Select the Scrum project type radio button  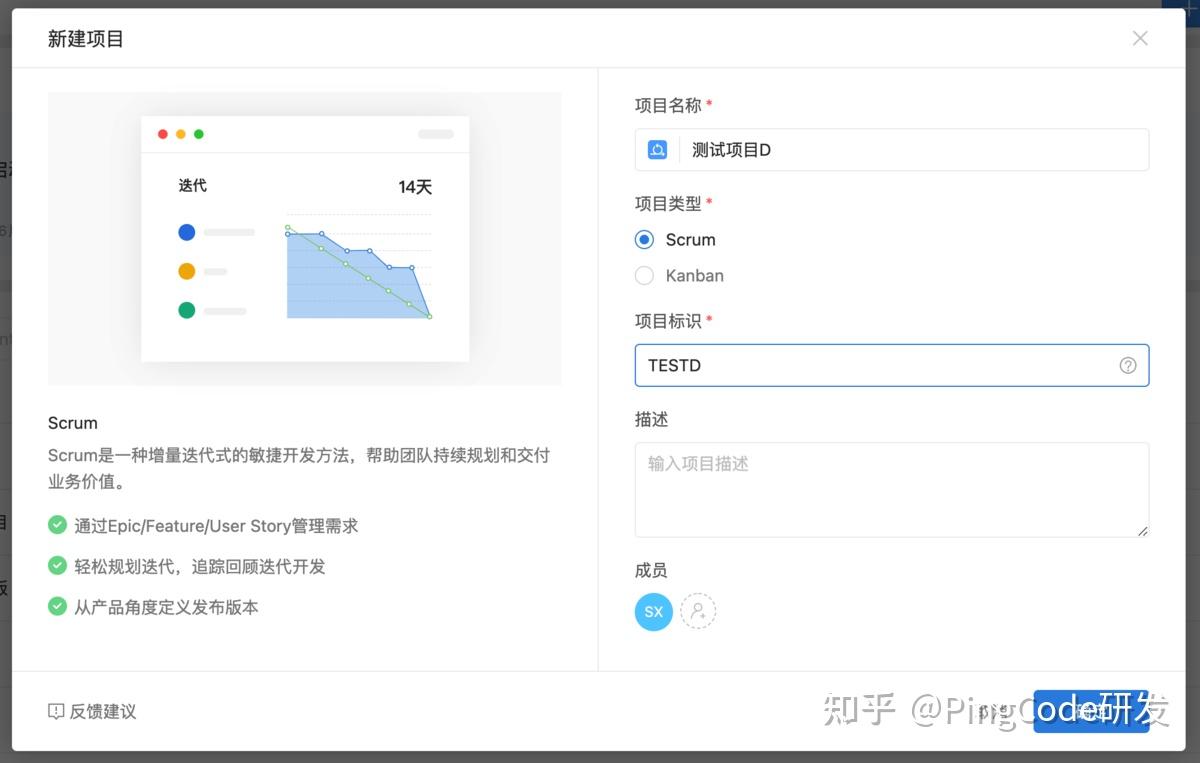(x=645, y=240)
